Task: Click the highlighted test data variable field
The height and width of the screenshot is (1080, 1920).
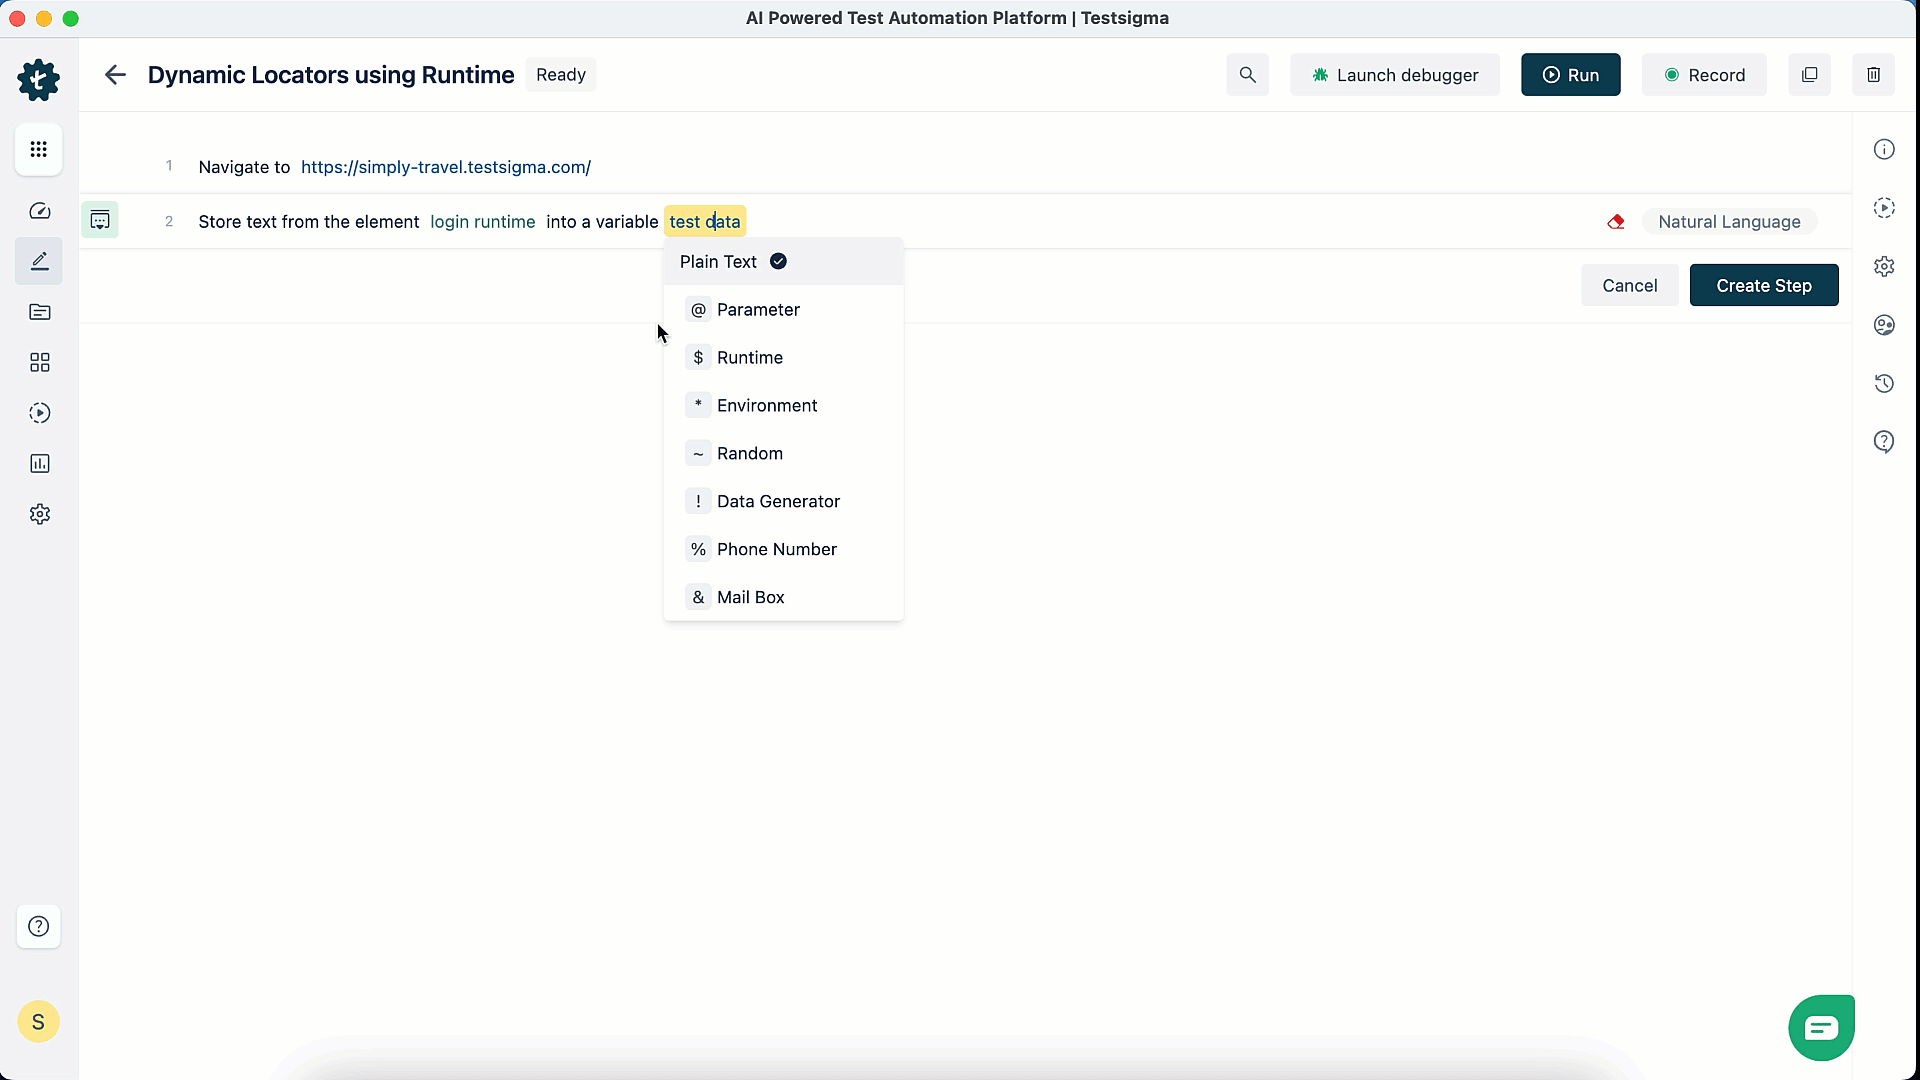Action: click(705, 221)
